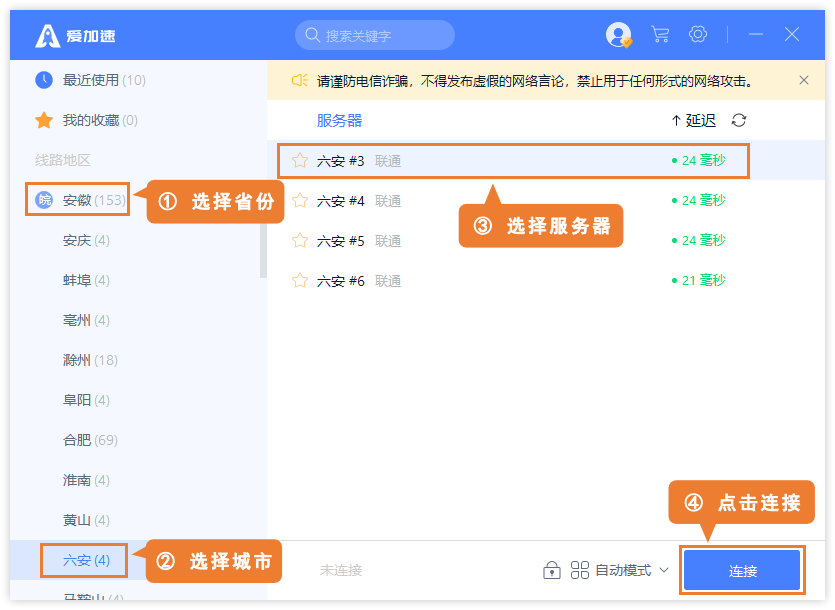Dismiss the fraud warning banner
This screenshot has width=835, height=610.
pyautogui.click(x=804, y=80)
